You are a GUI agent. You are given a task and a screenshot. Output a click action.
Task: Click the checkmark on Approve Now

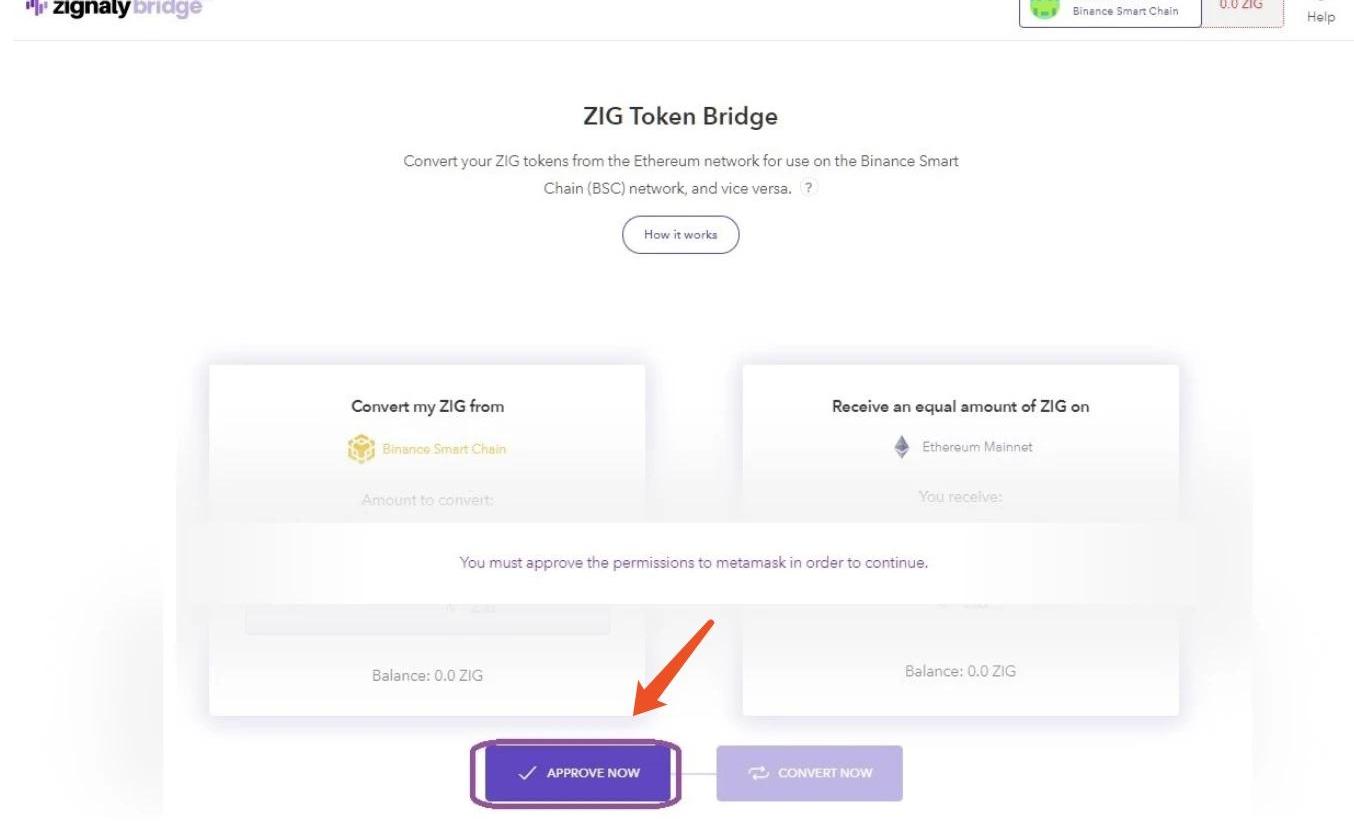pos(527,773)
